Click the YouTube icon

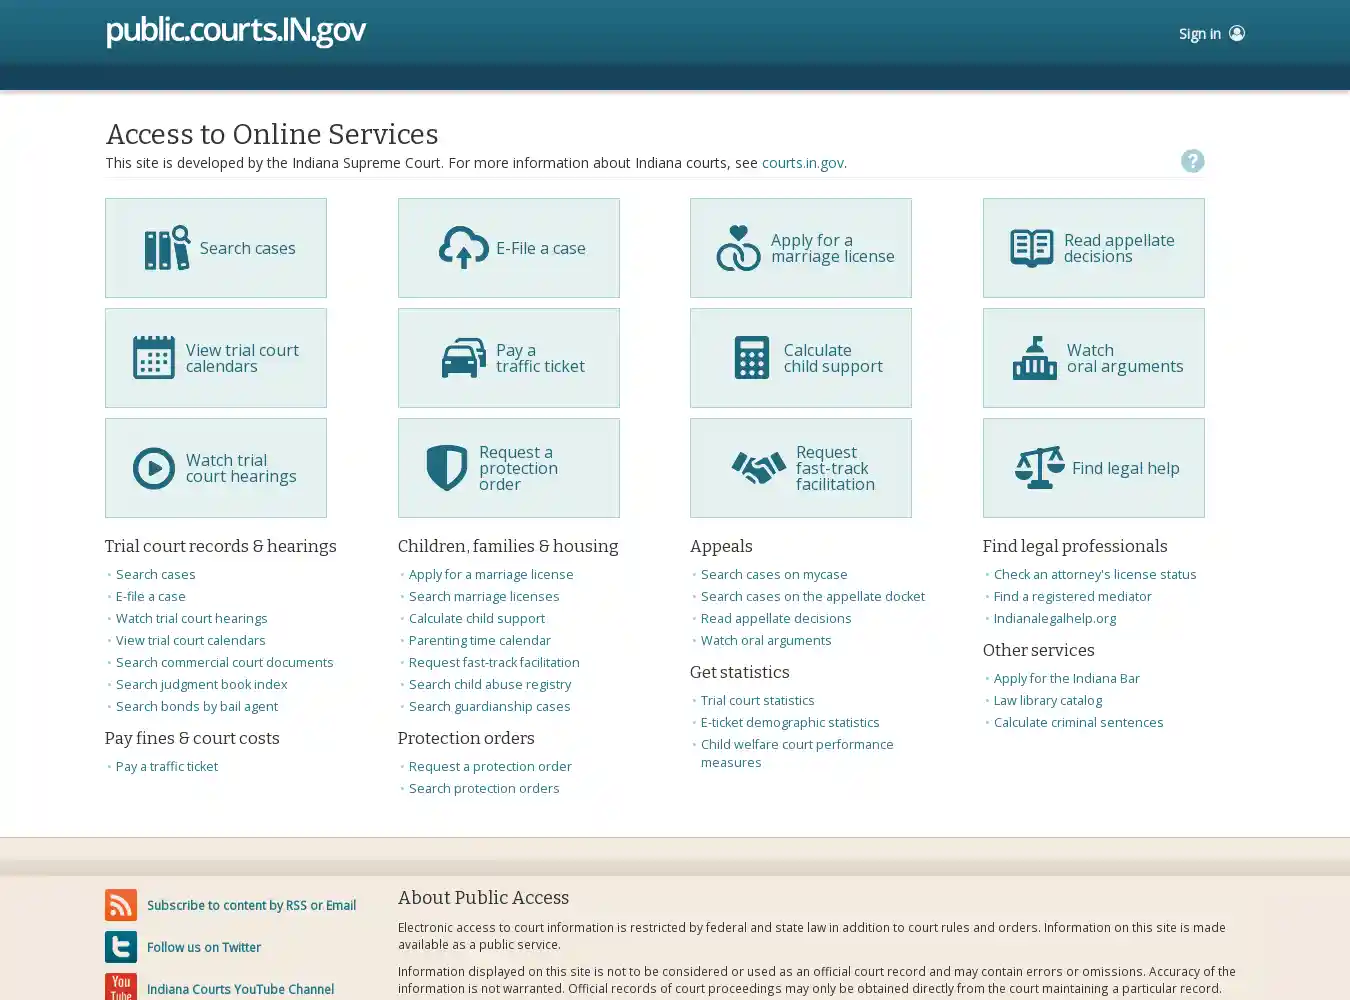(121, 988)
